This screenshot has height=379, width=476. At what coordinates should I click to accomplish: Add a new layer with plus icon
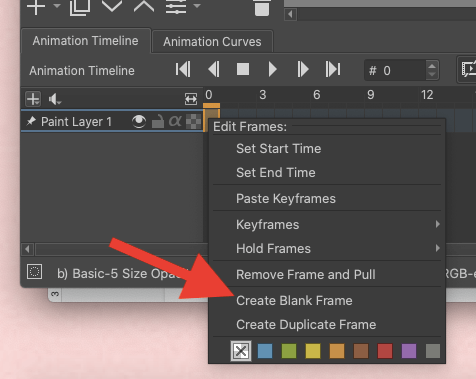36,7
